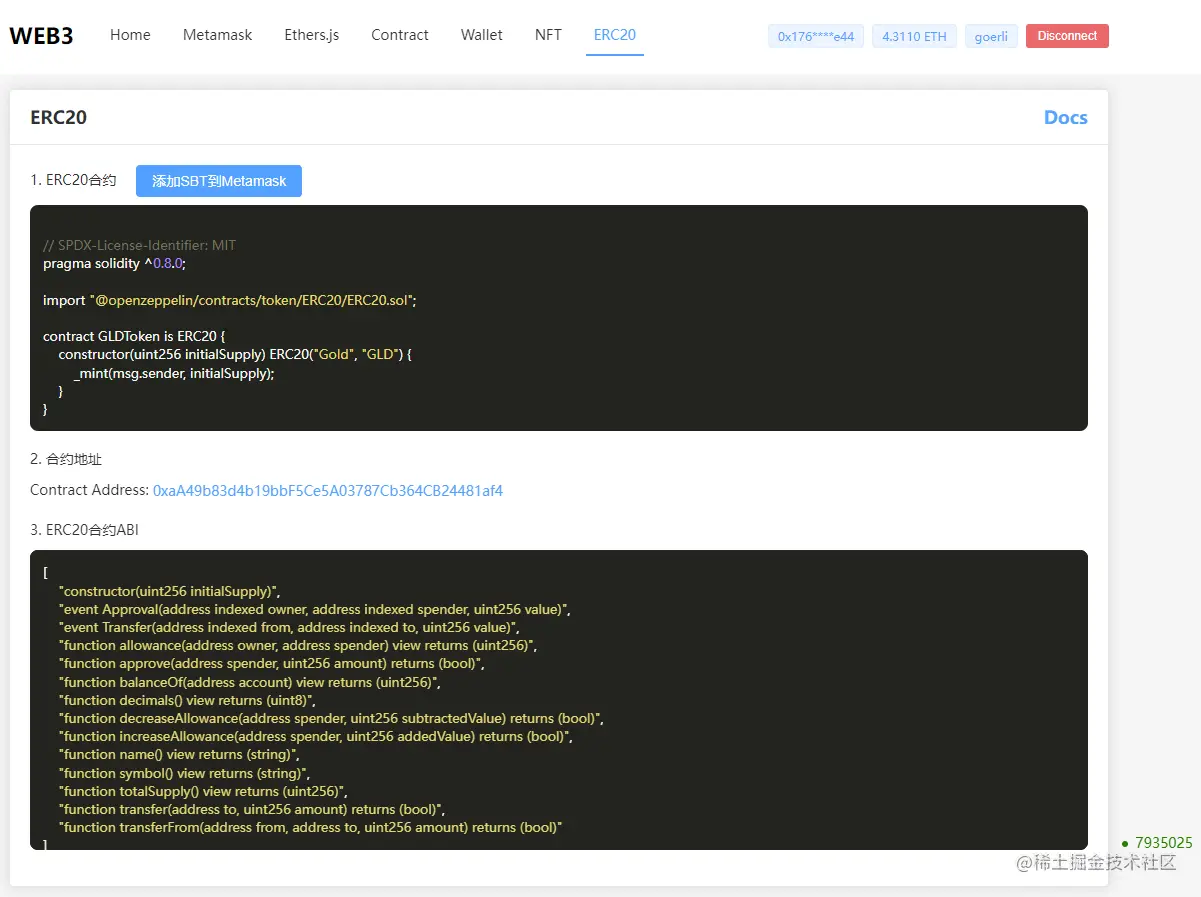Click the 'function decimals()' ABI line
The image size is (1201, 897).
187,700
